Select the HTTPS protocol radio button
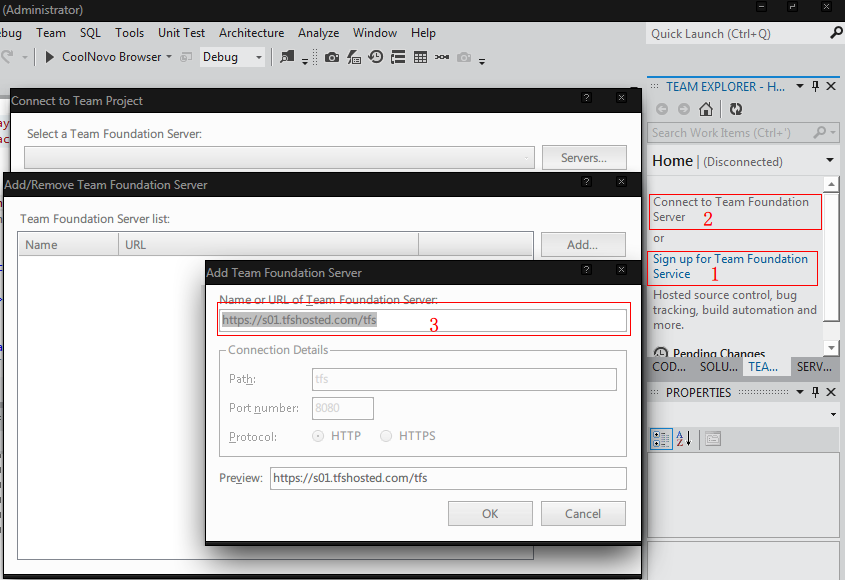The image size is (845, 580). [x=386, y=436]
